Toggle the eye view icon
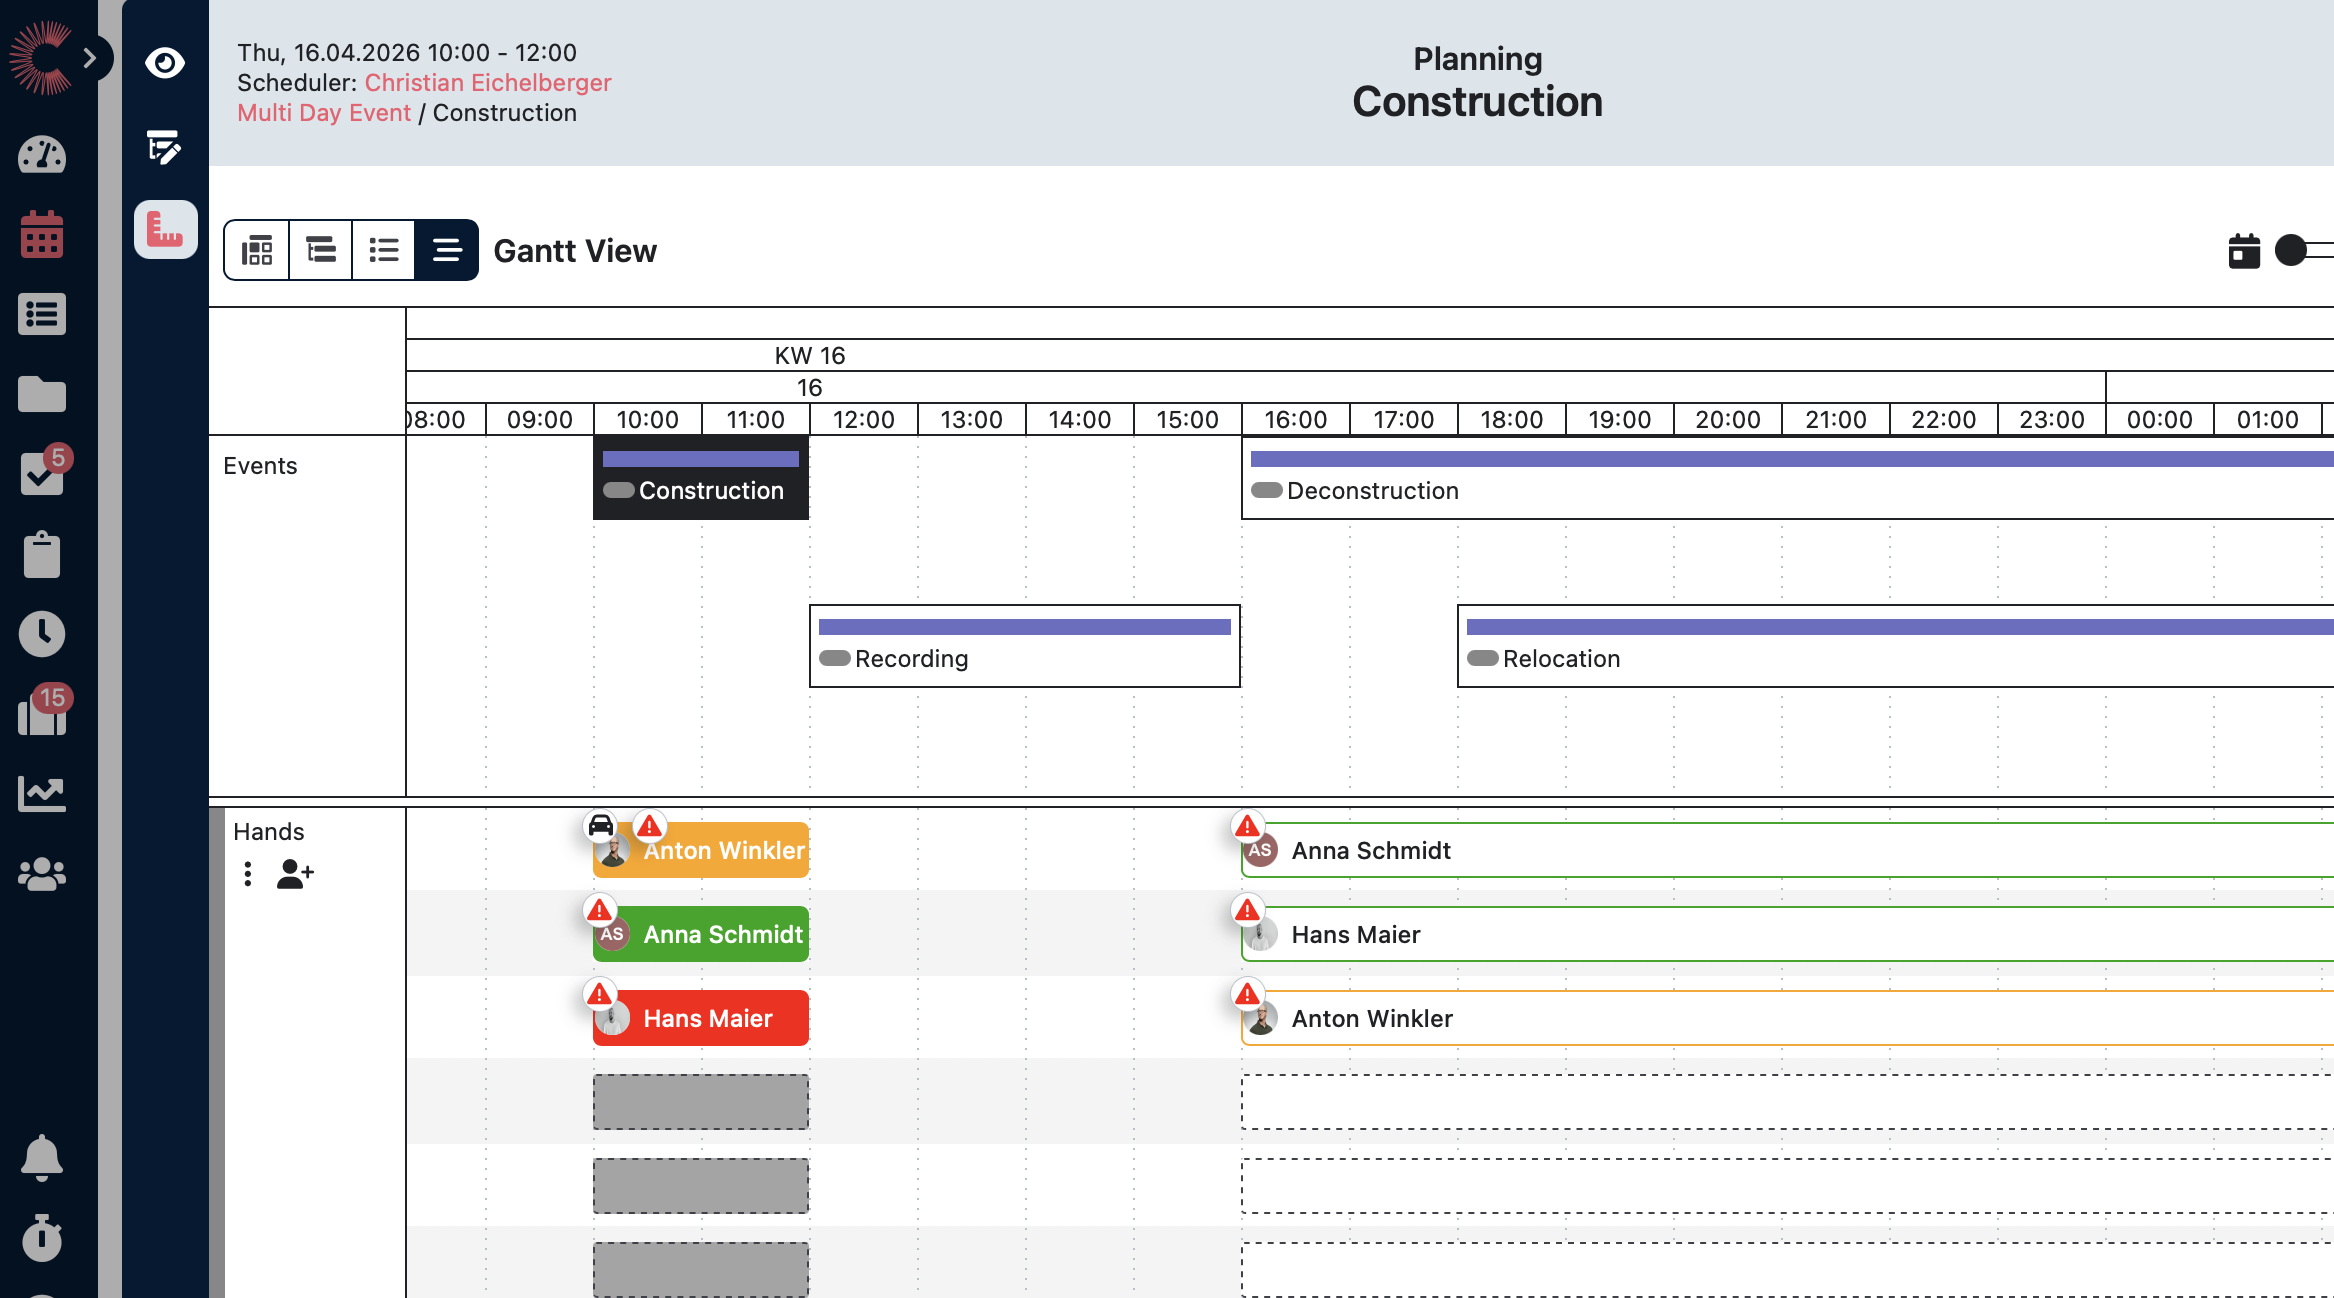Image resolution: width=2334 pixels, height=1298 pixels. click(x=165, y=63)
